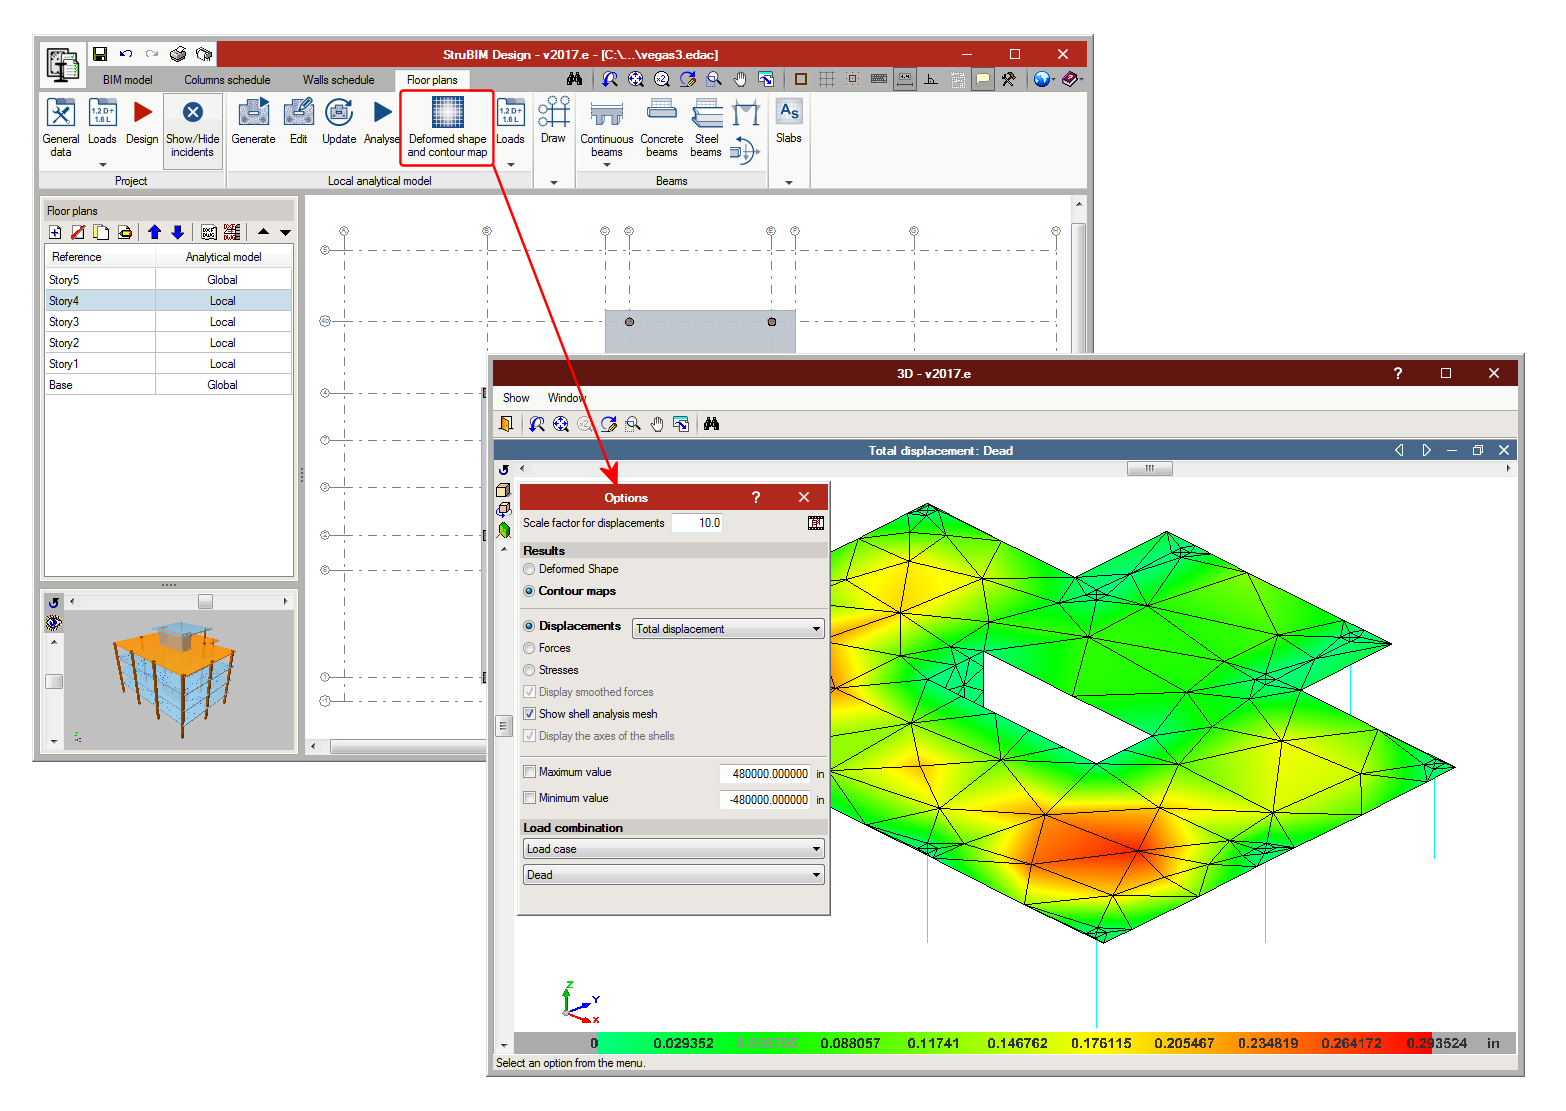
Task: Open the Total displacement dropdown
Action: click(727, 629)
